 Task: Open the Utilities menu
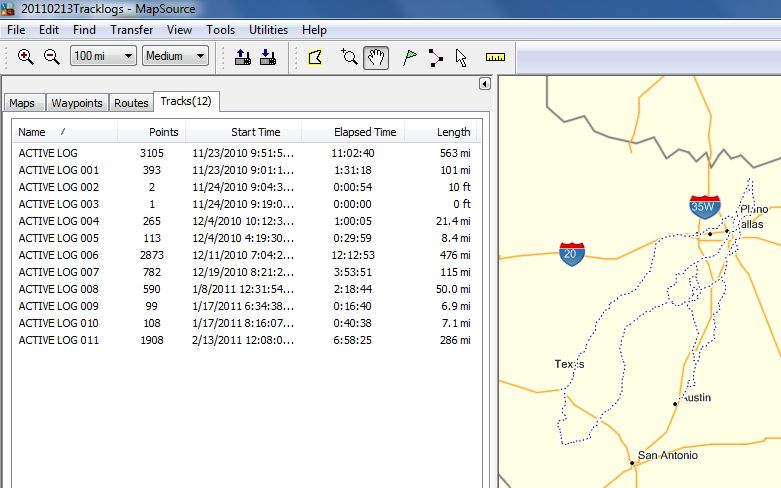click(268, 30)
